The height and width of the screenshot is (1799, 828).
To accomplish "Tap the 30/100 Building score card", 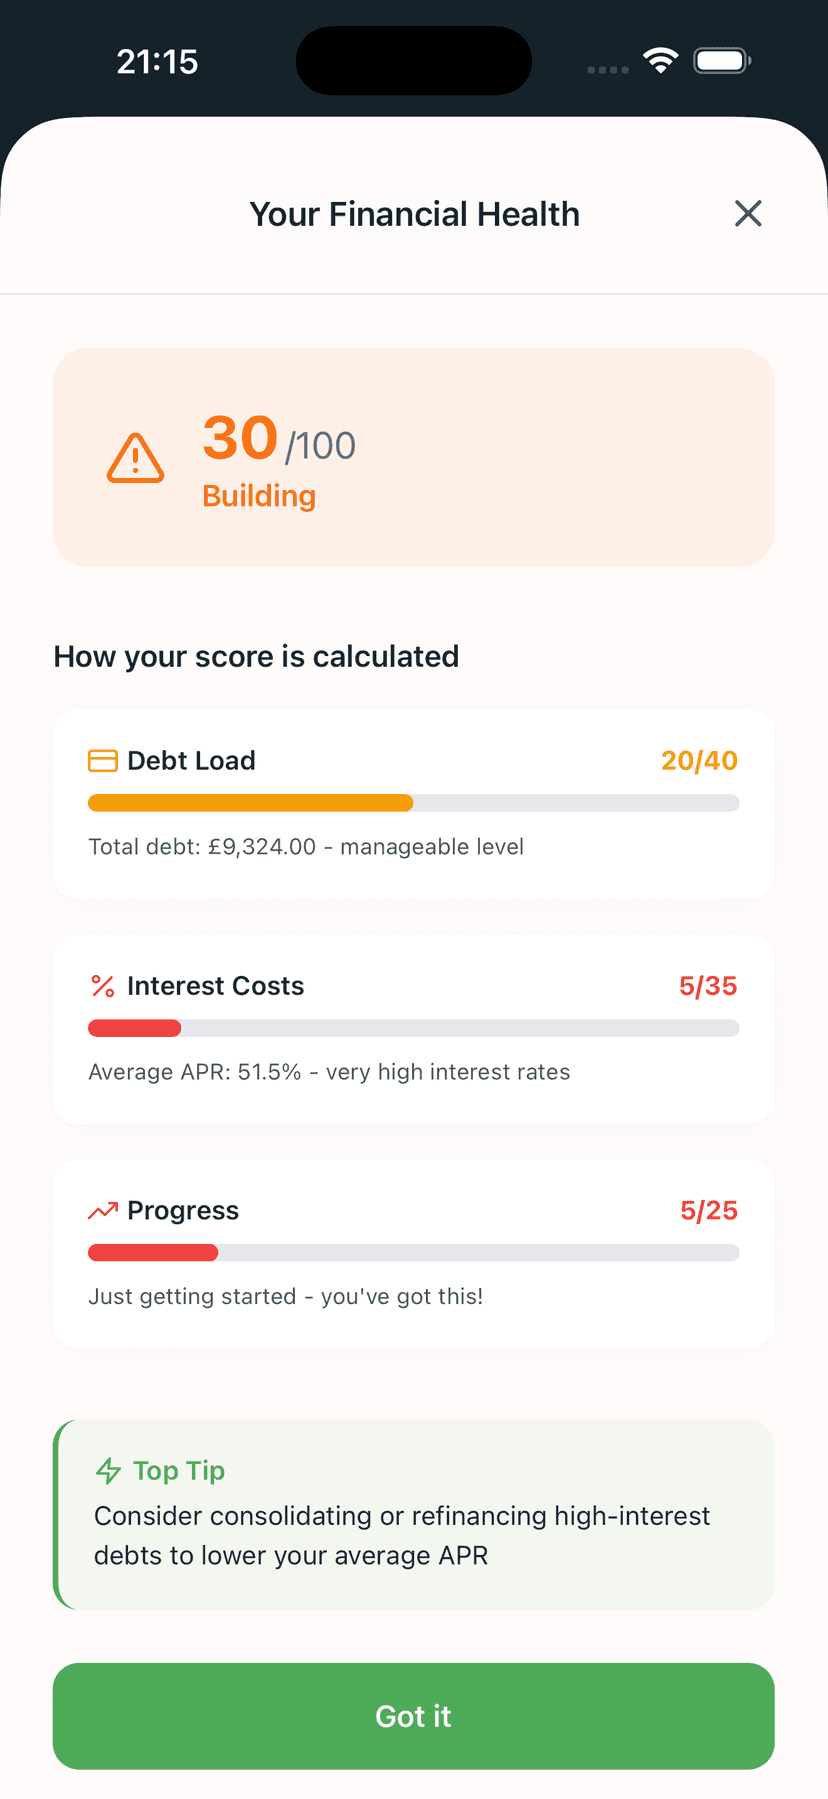I will (414, 457).
